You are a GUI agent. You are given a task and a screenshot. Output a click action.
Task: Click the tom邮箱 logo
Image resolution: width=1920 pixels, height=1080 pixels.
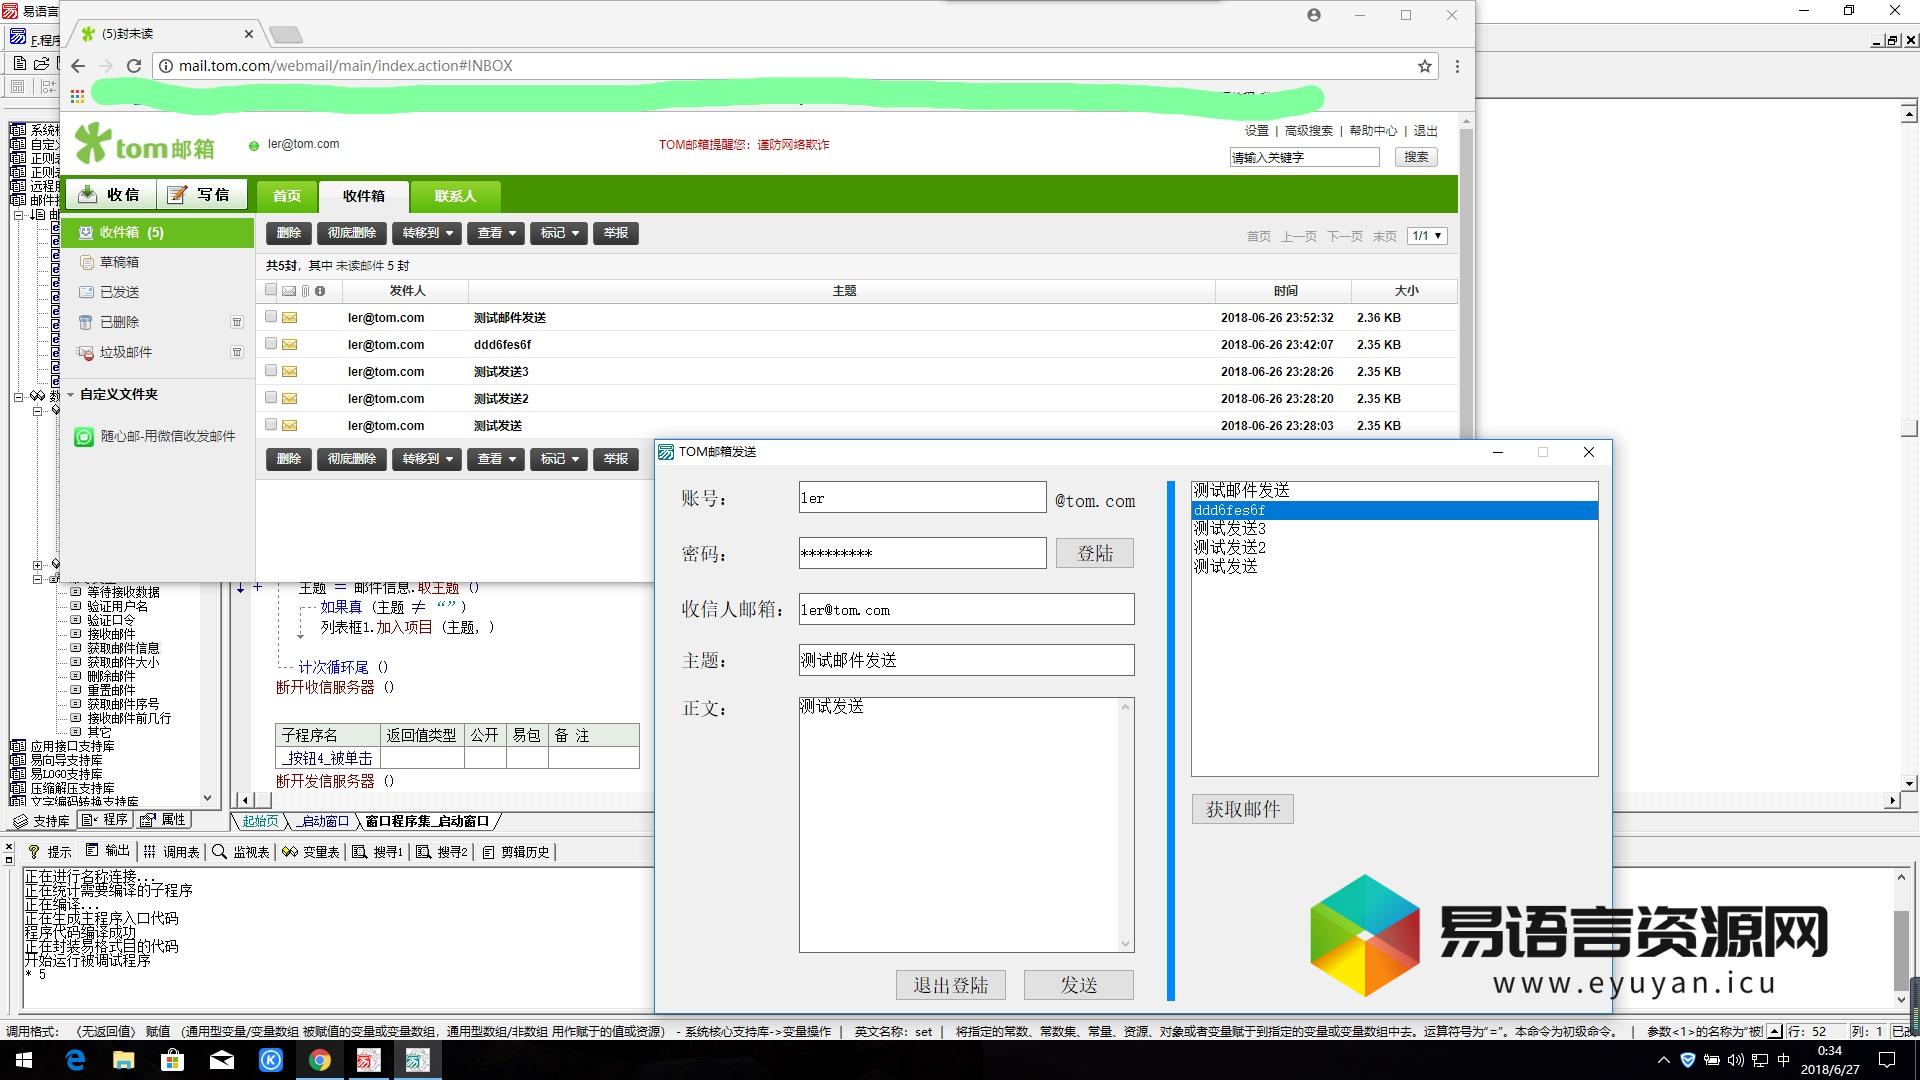pos(145,144)
